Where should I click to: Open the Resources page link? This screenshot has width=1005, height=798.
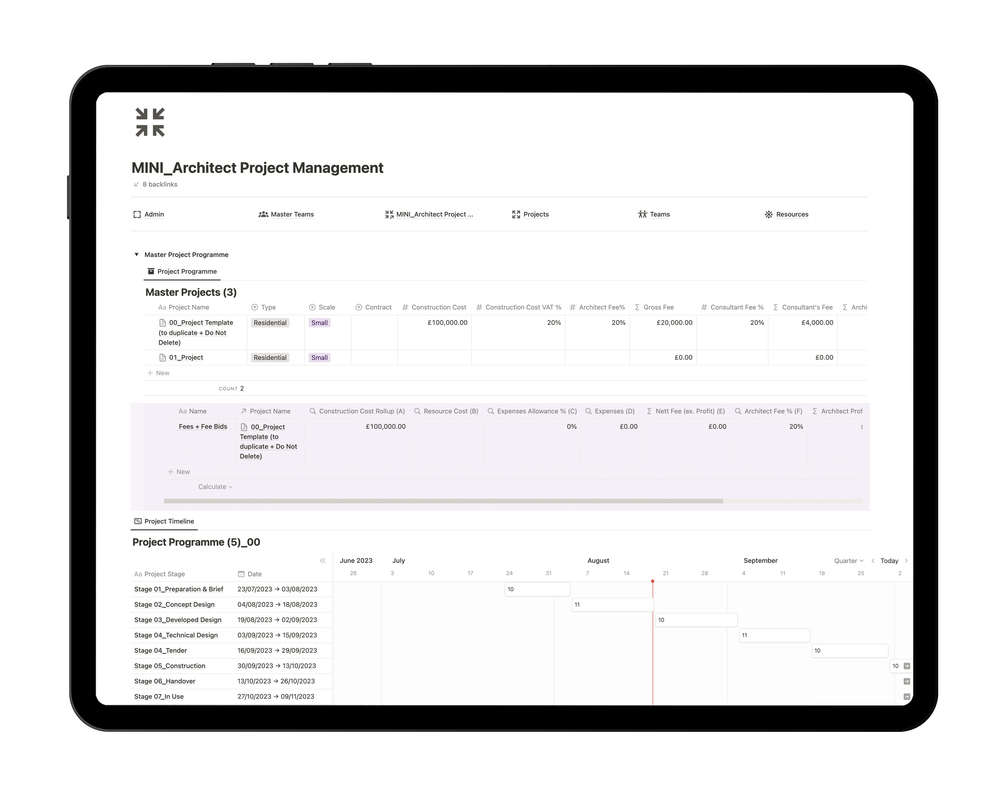pyautogui.click(x=786, y=215)
